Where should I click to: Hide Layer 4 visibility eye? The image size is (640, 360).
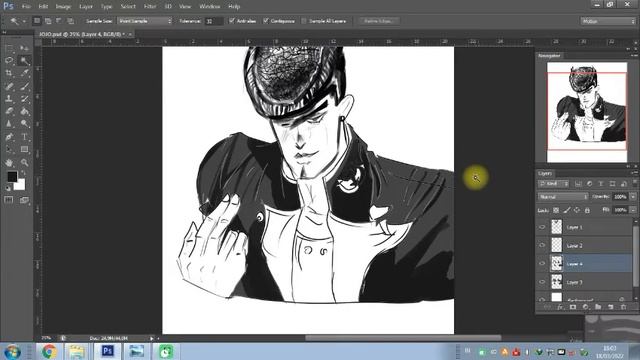tap(542, 264)
